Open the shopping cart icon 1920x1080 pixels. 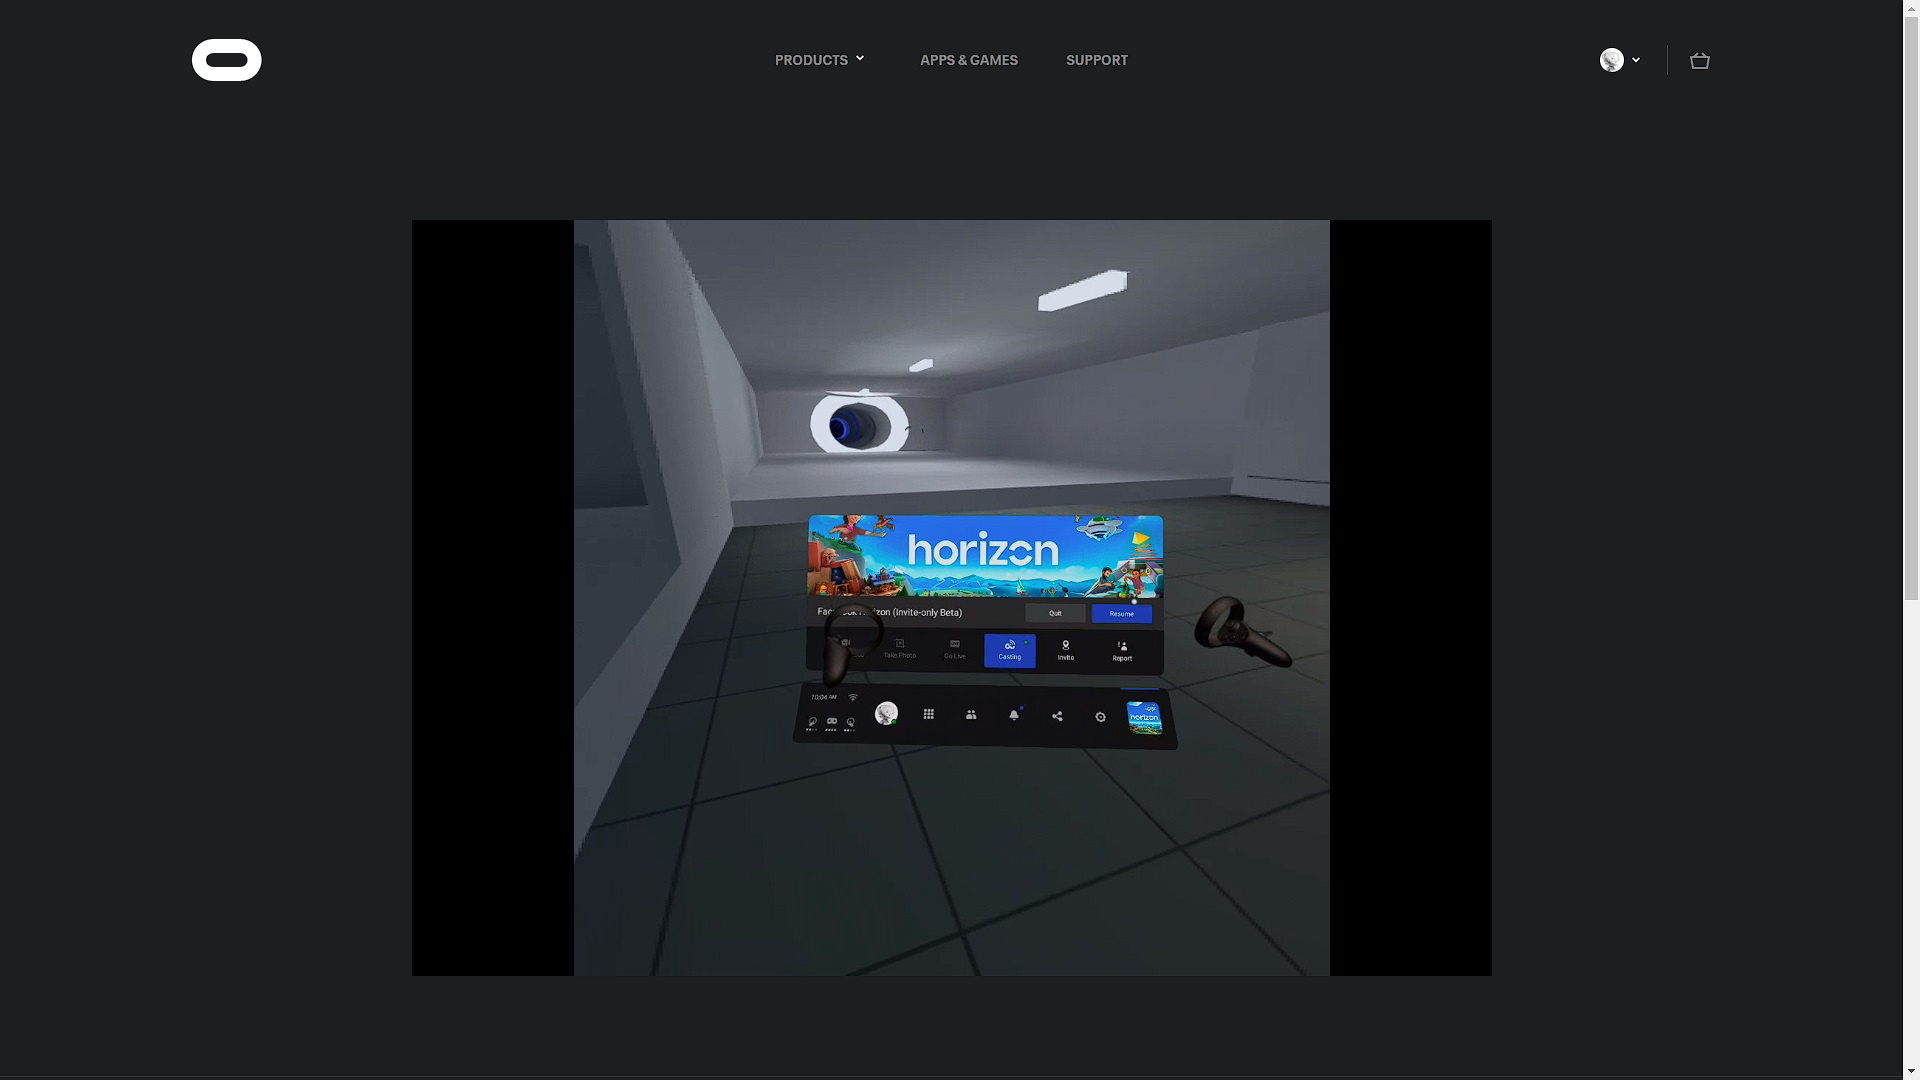point(1700,61)
